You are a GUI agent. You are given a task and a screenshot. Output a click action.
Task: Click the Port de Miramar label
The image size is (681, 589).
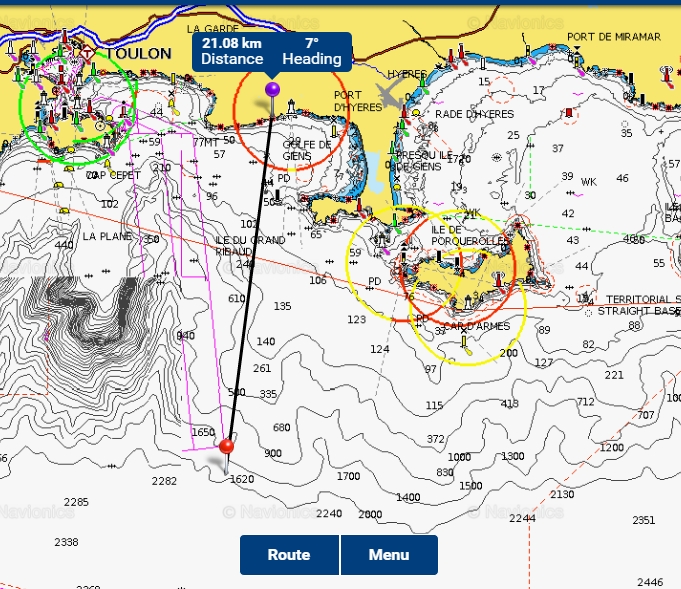point(614,37)
